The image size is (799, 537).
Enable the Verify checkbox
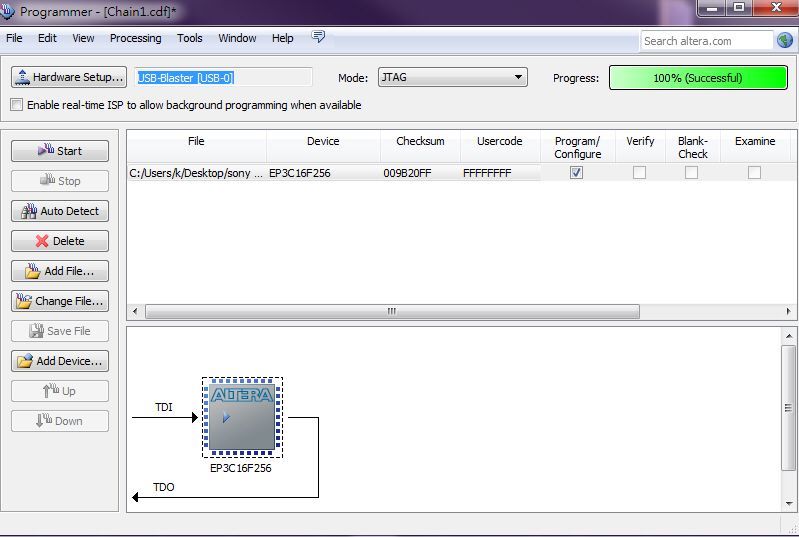[x=640, y=173]
